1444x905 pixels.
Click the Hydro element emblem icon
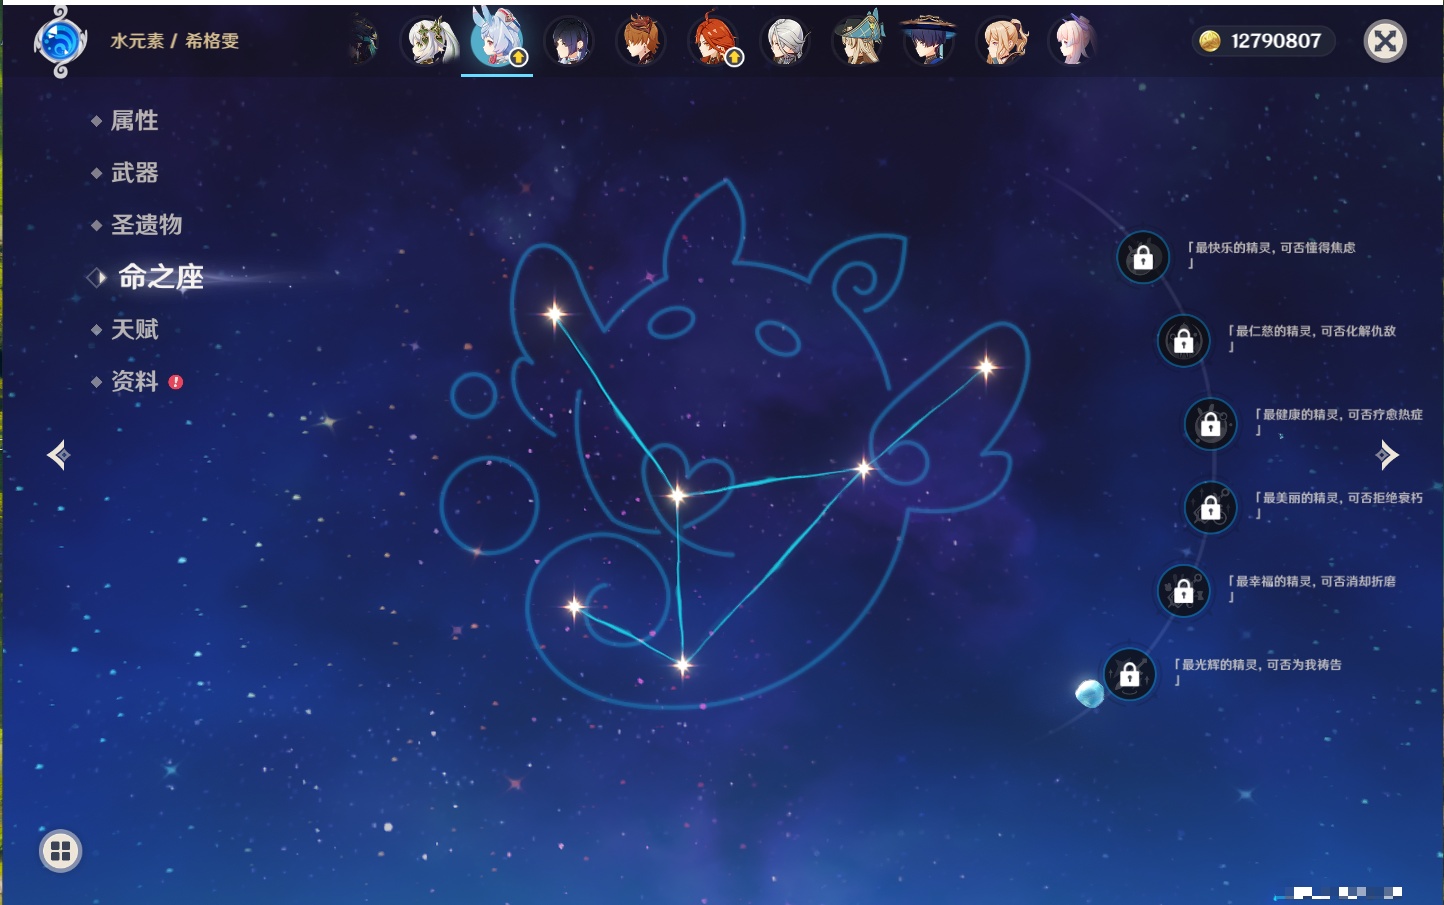[x=60, y=42]
